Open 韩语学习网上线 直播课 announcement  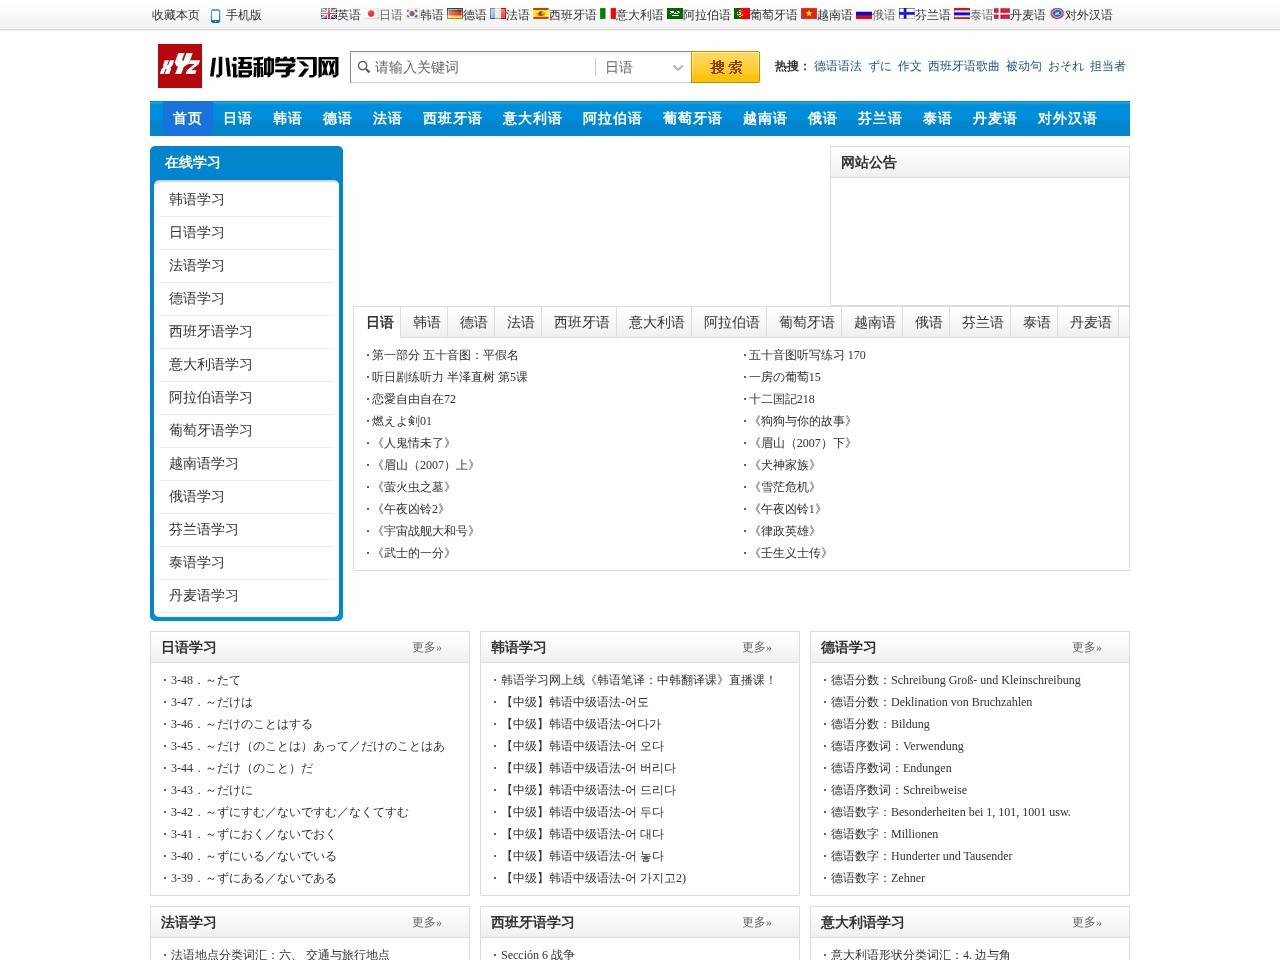(638, 680)
